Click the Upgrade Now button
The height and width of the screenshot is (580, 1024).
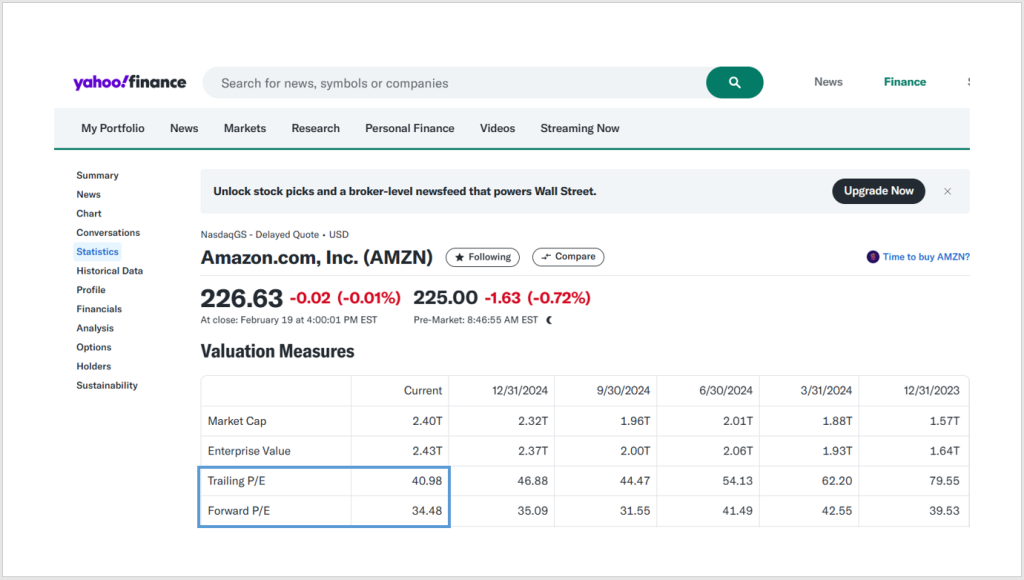pyautogui.click(x=878, y=191)
